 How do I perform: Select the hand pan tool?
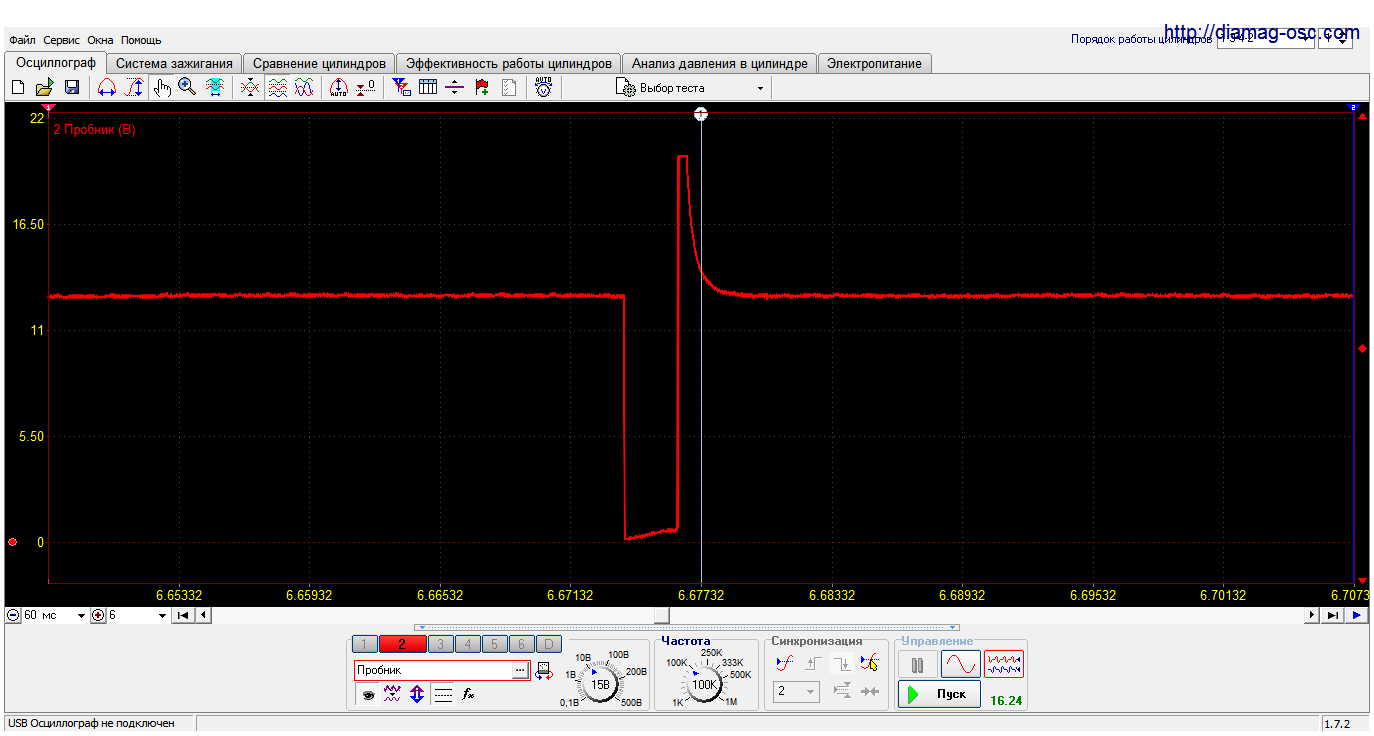162,88
